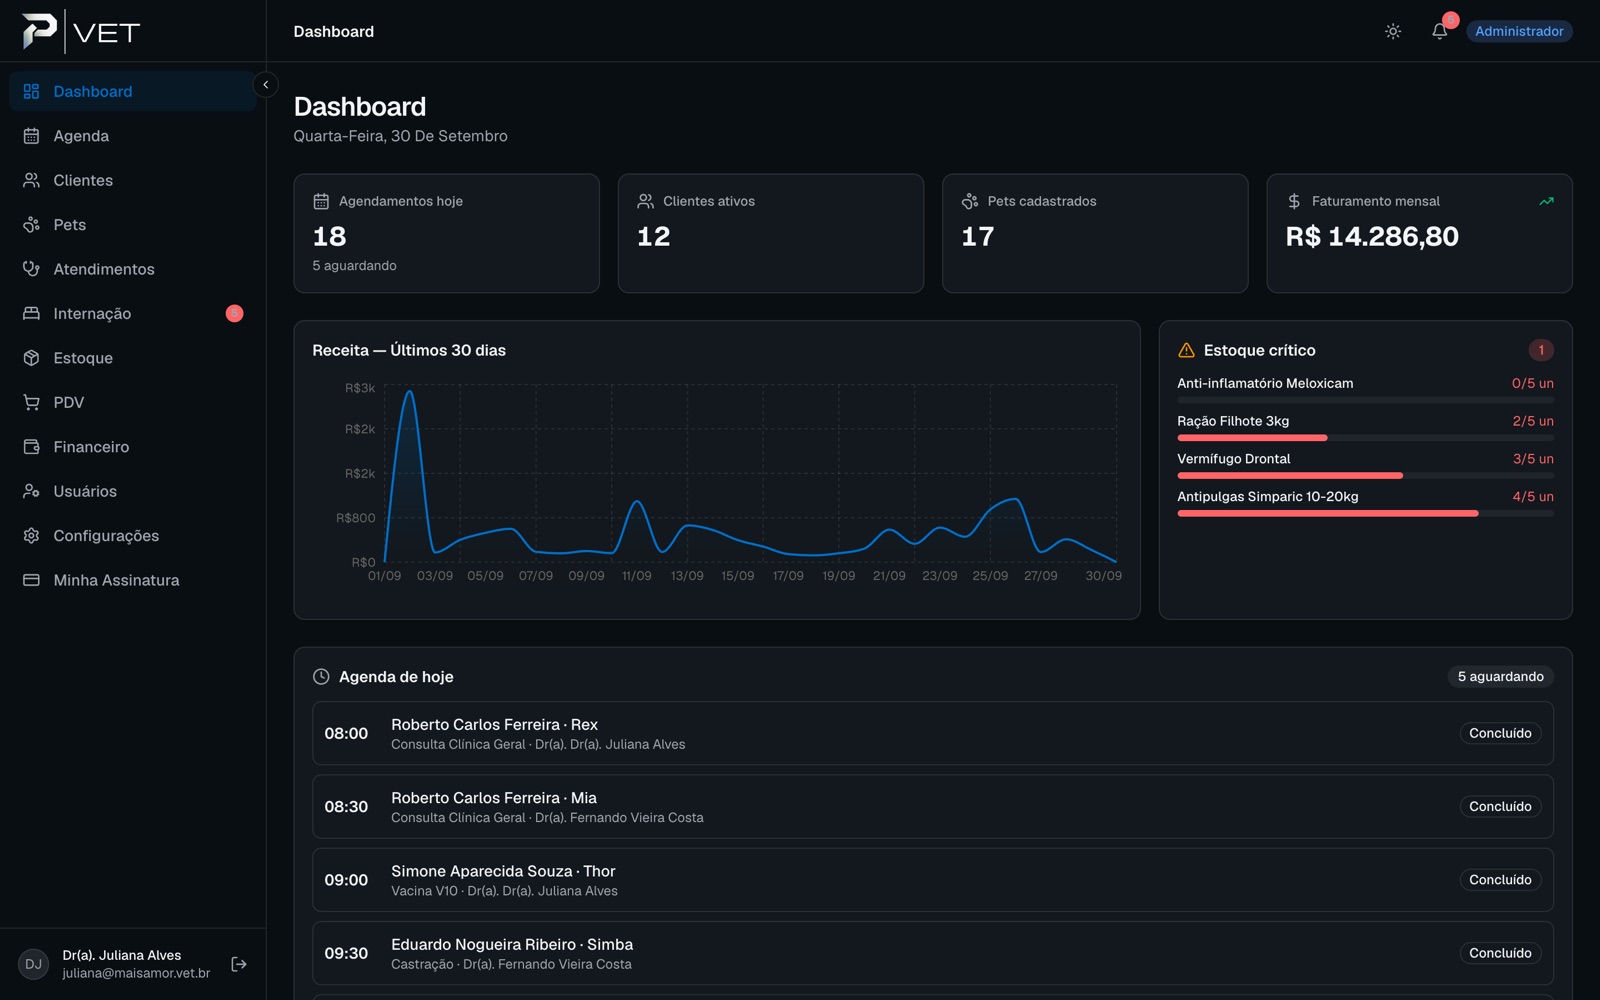Click the 5 aguardando badge in Agenda de hoje
1600x1000 pixels.
click(1500, 677)
